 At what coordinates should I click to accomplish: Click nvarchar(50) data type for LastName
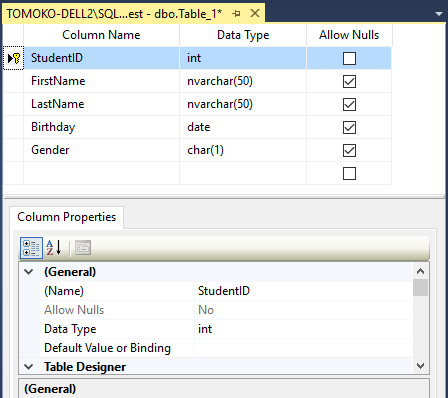243,104
